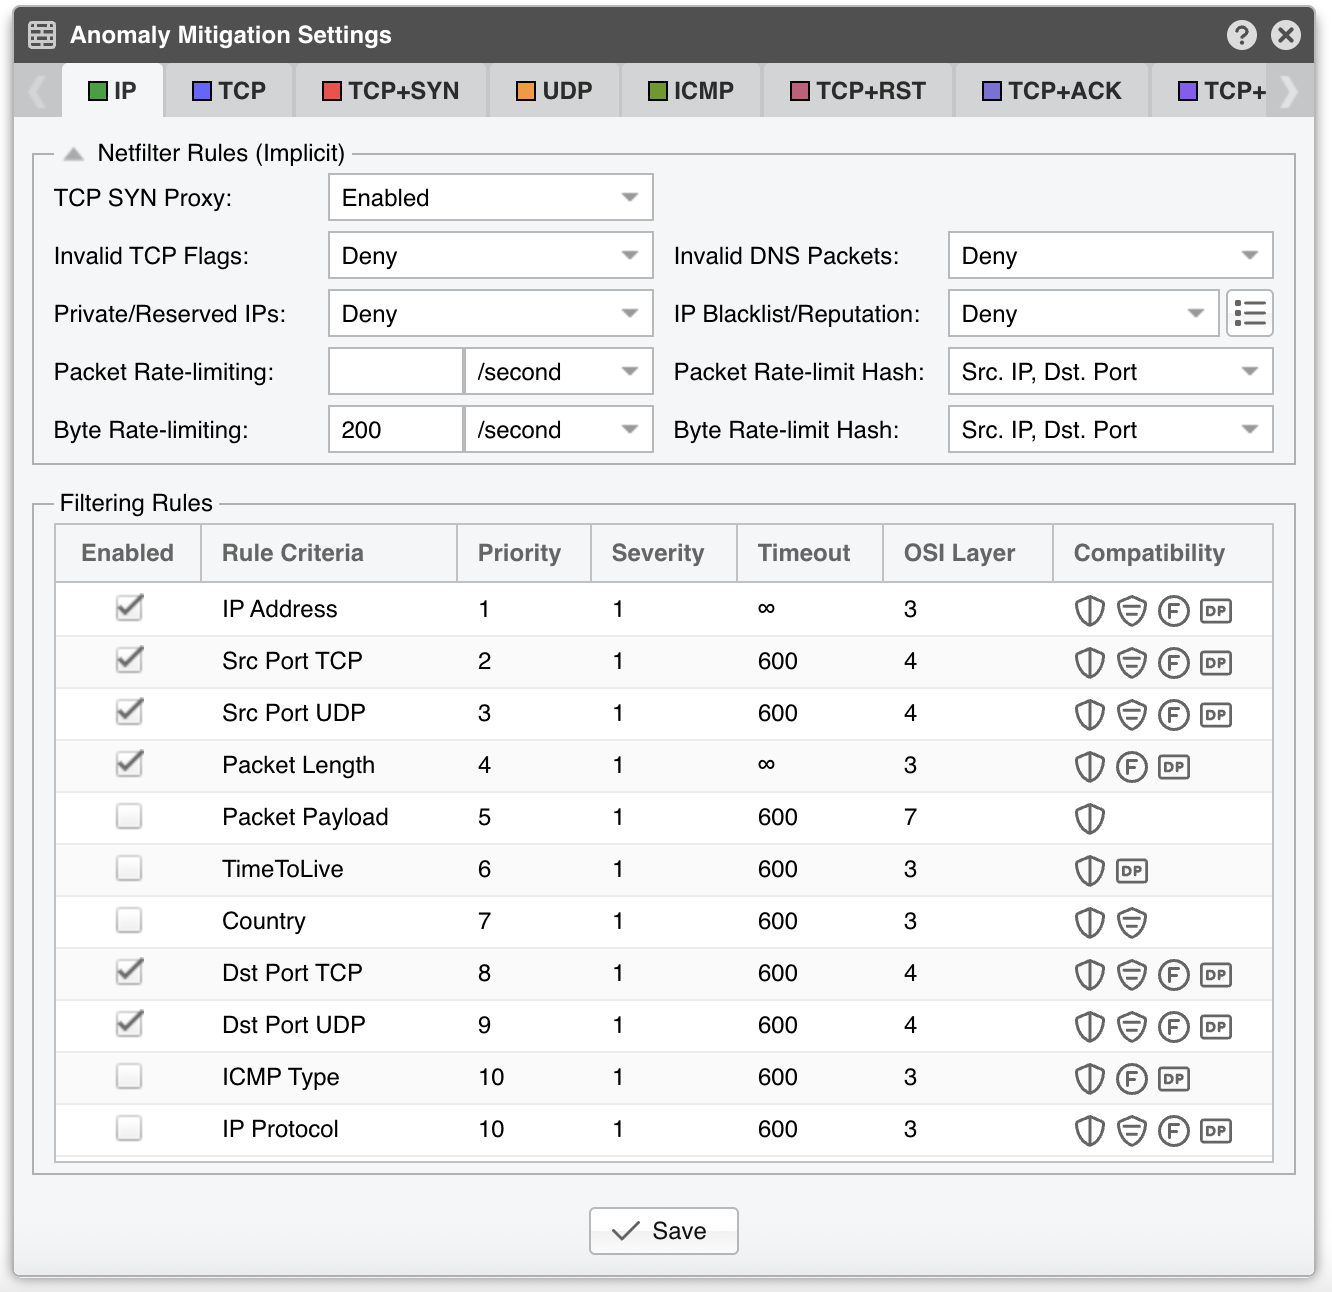Click the shield icon in Src Port TCP row

coord(1089,662)
